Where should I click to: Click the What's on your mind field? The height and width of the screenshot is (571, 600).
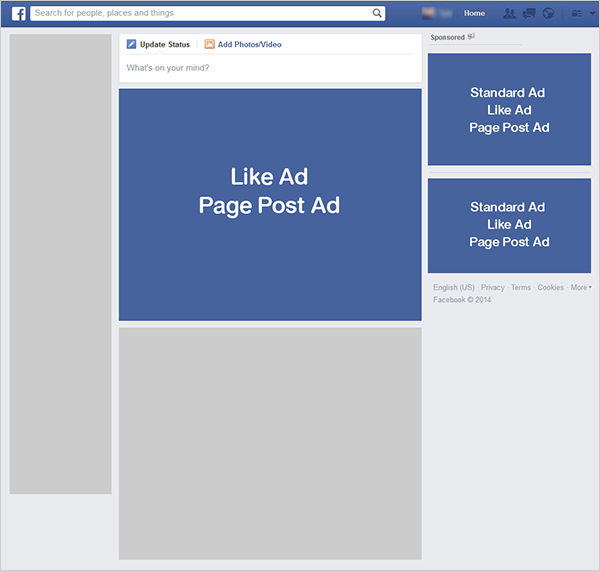pos(270,68)
